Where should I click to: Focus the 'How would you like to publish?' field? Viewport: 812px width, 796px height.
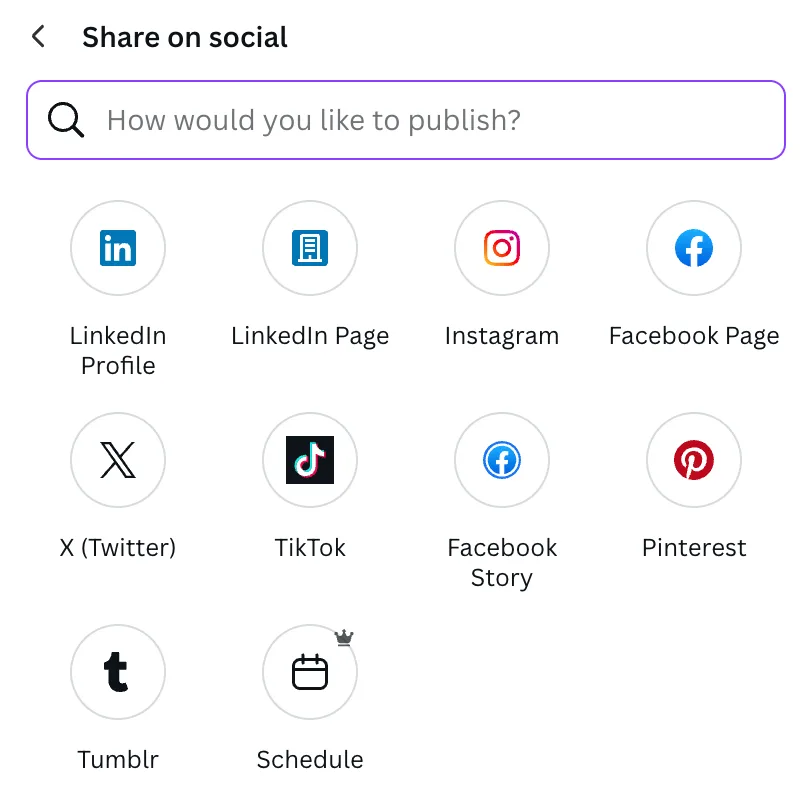tap(406, 120)
